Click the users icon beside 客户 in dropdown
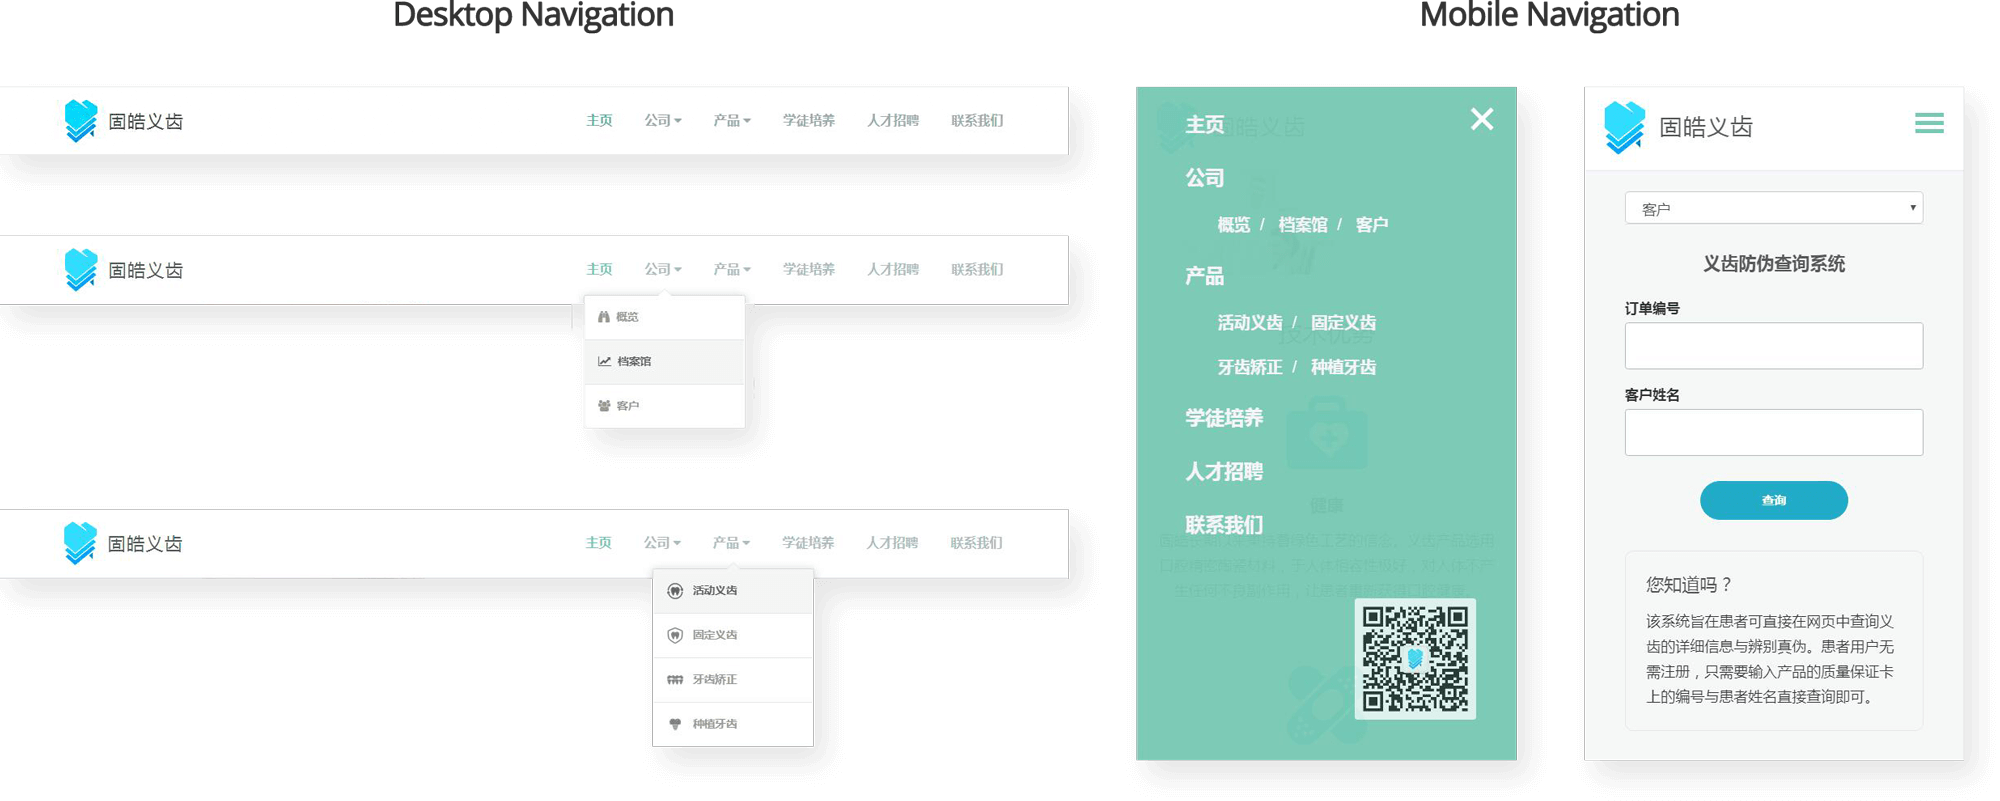 [x=604, y=406]
